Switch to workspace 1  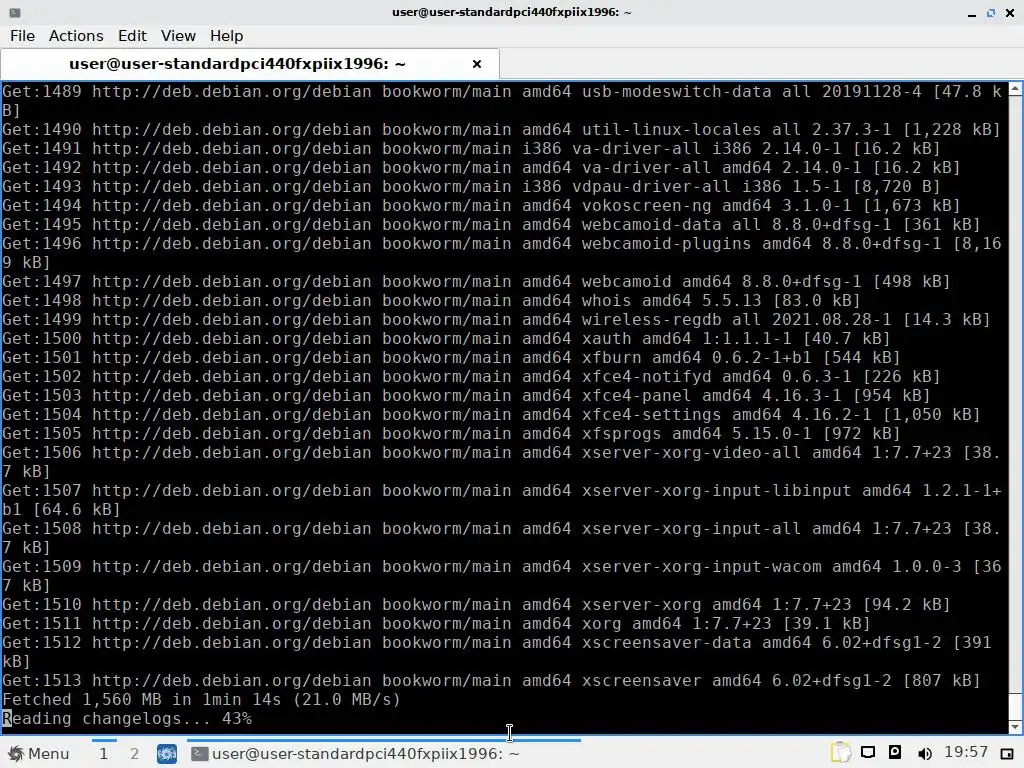pos(103,754)
